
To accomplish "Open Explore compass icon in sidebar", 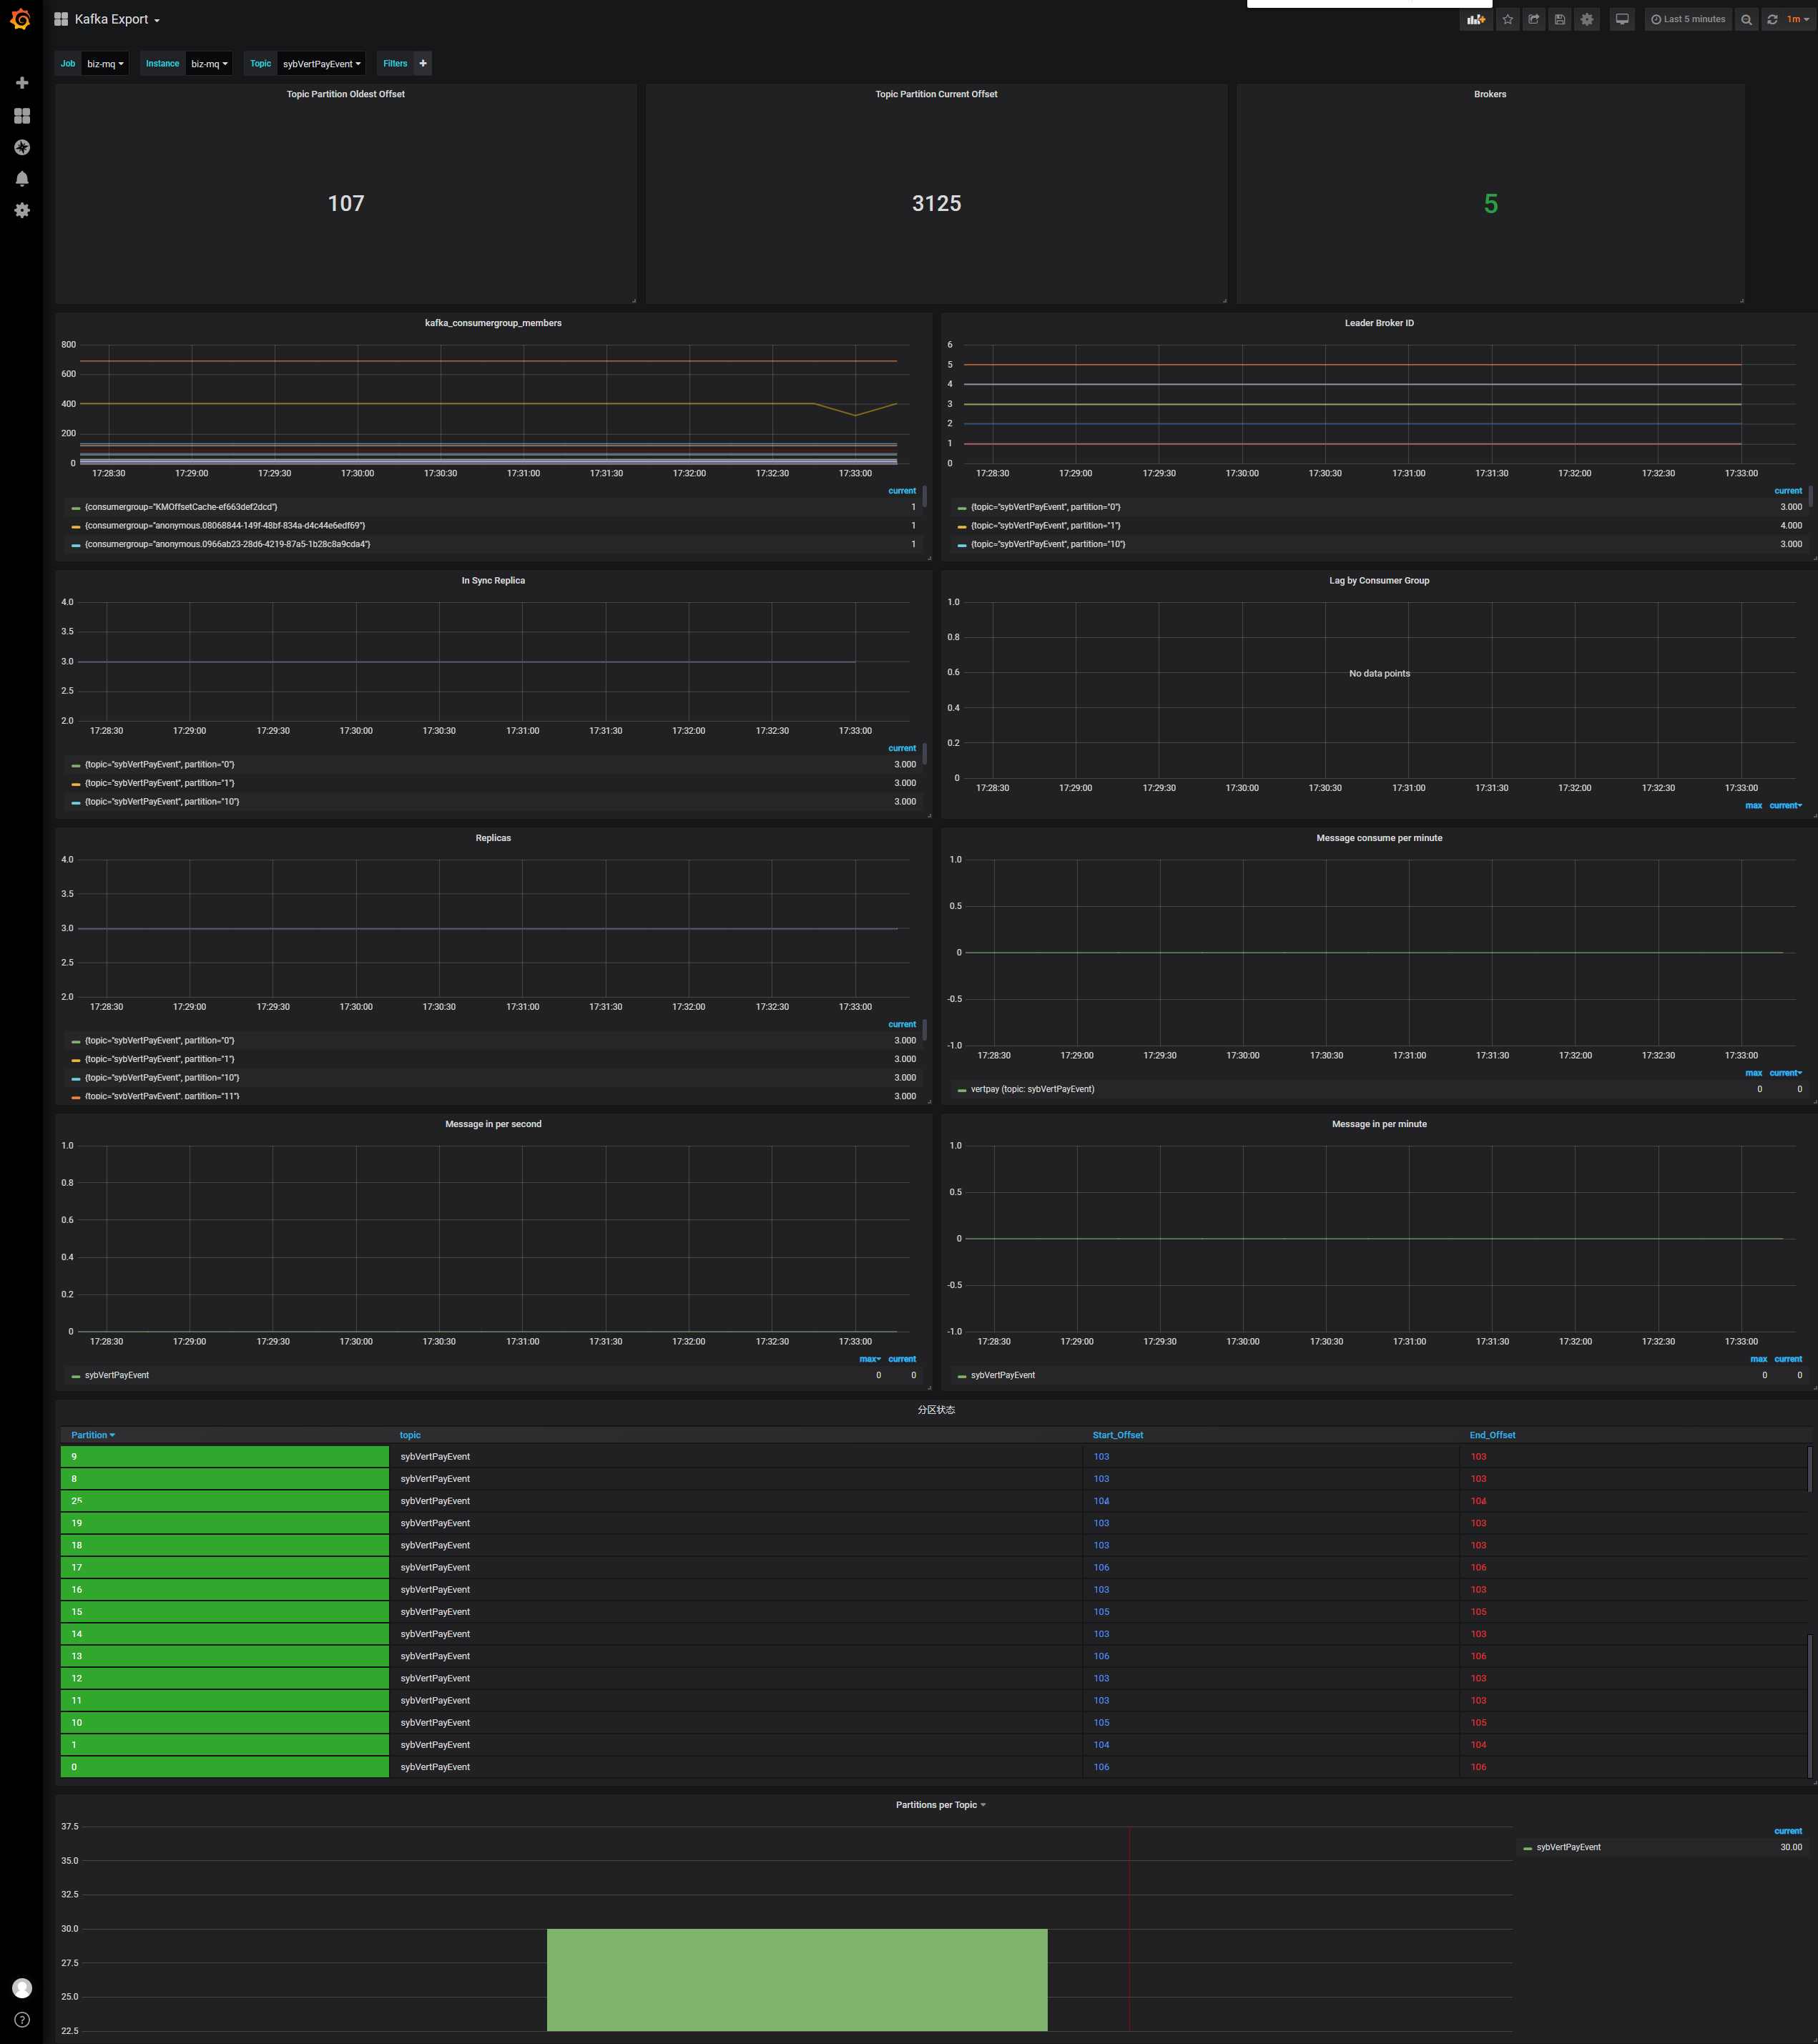I will click(x=22, y=147).
